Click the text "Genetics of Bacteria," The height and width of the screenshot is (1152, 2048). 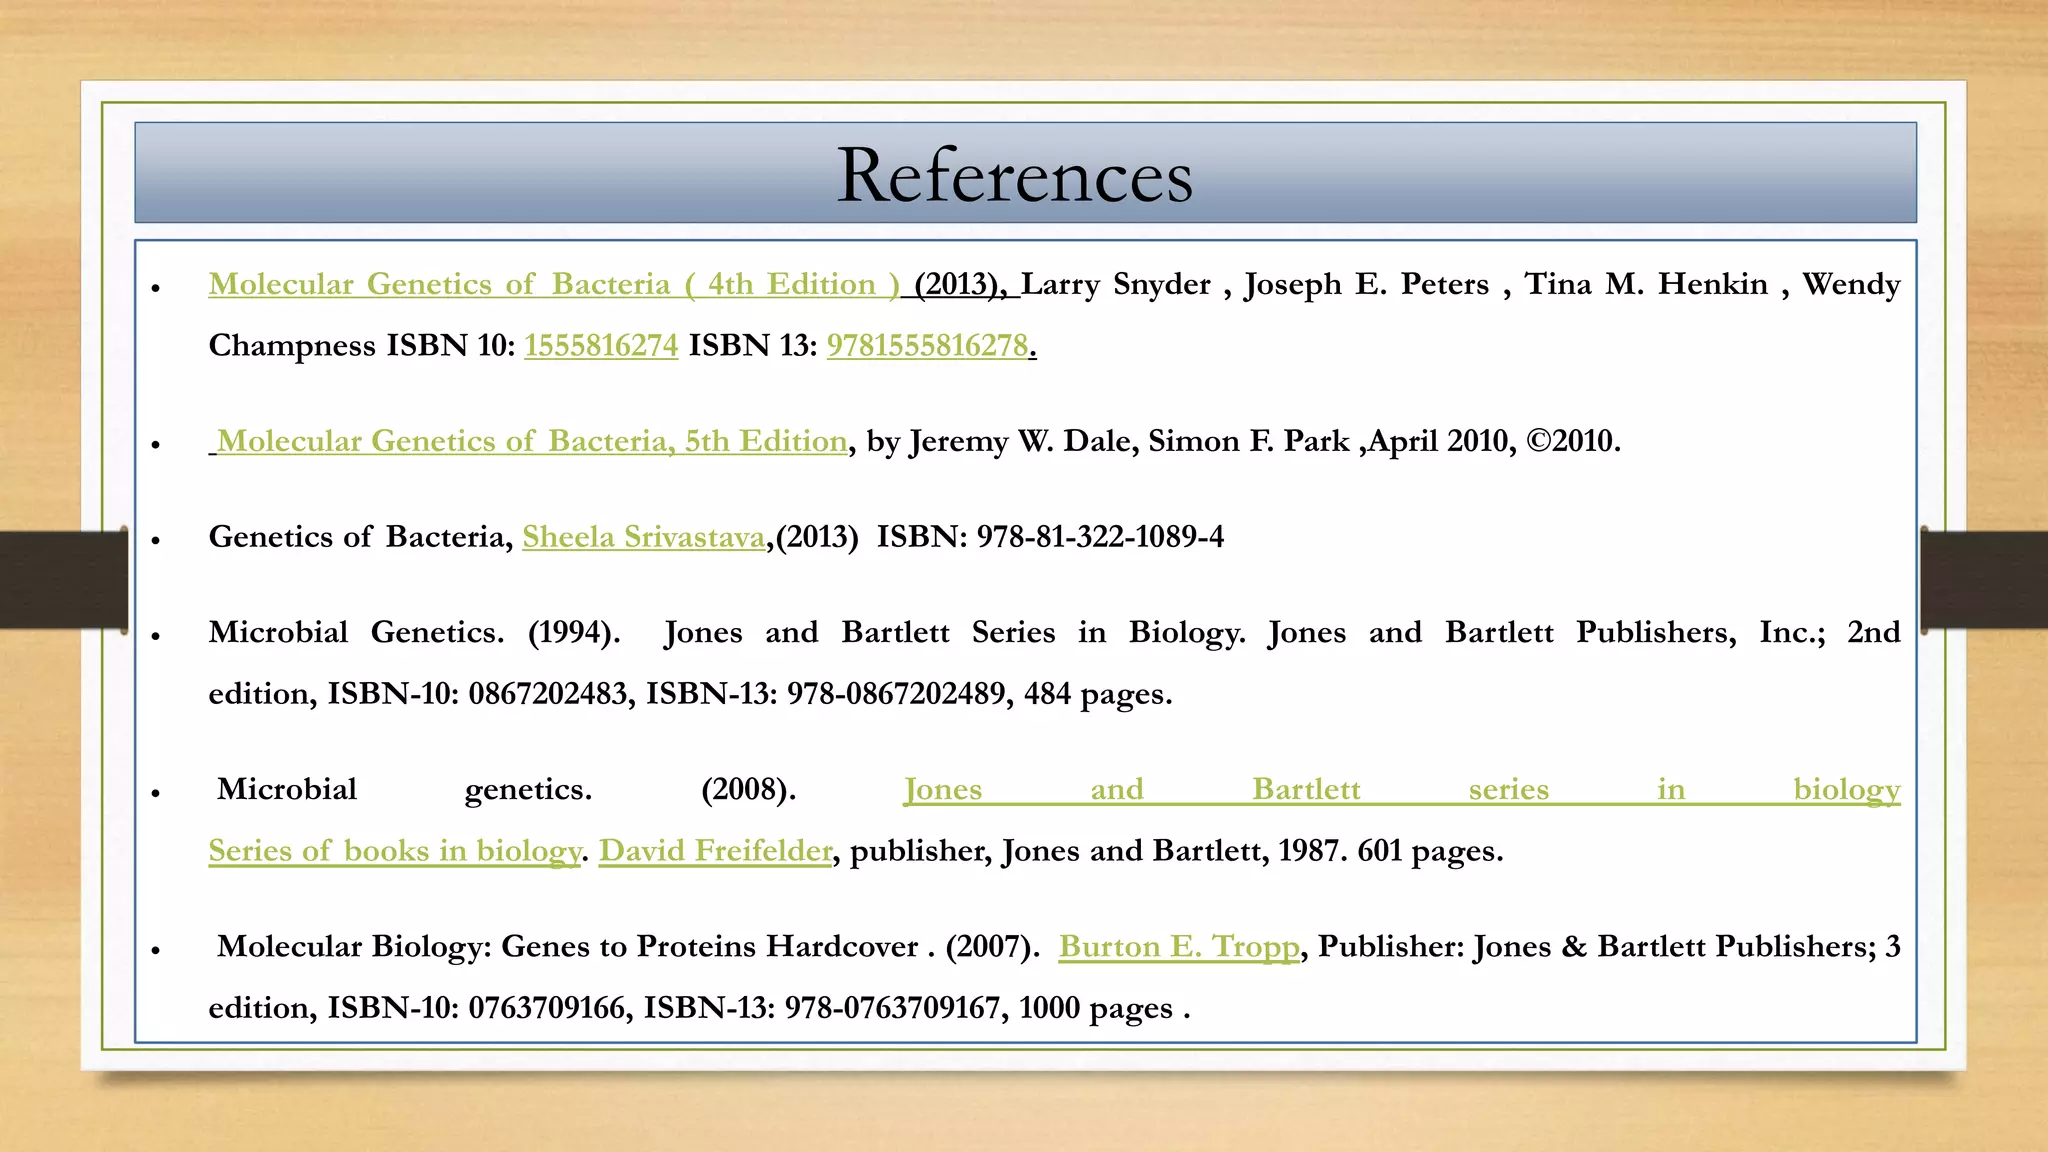coord(360,537)
